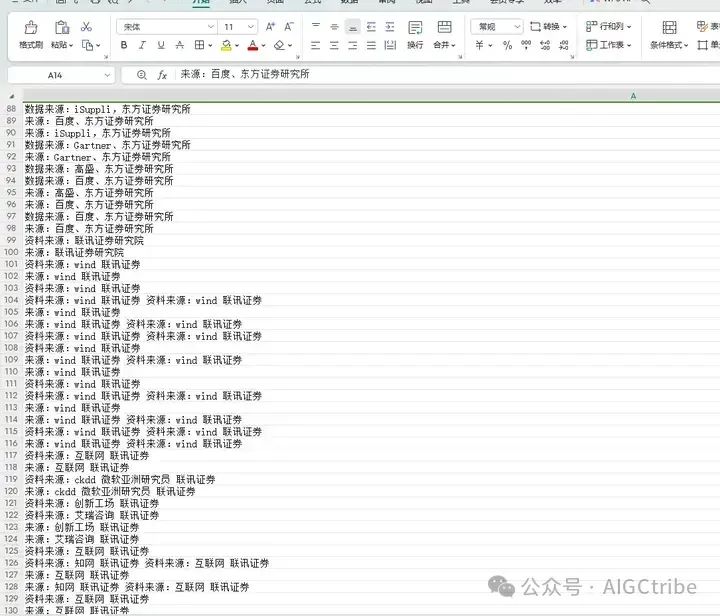
Task: Click the Paste (粘贴) clipboard icon
Action: pos(62,28)
